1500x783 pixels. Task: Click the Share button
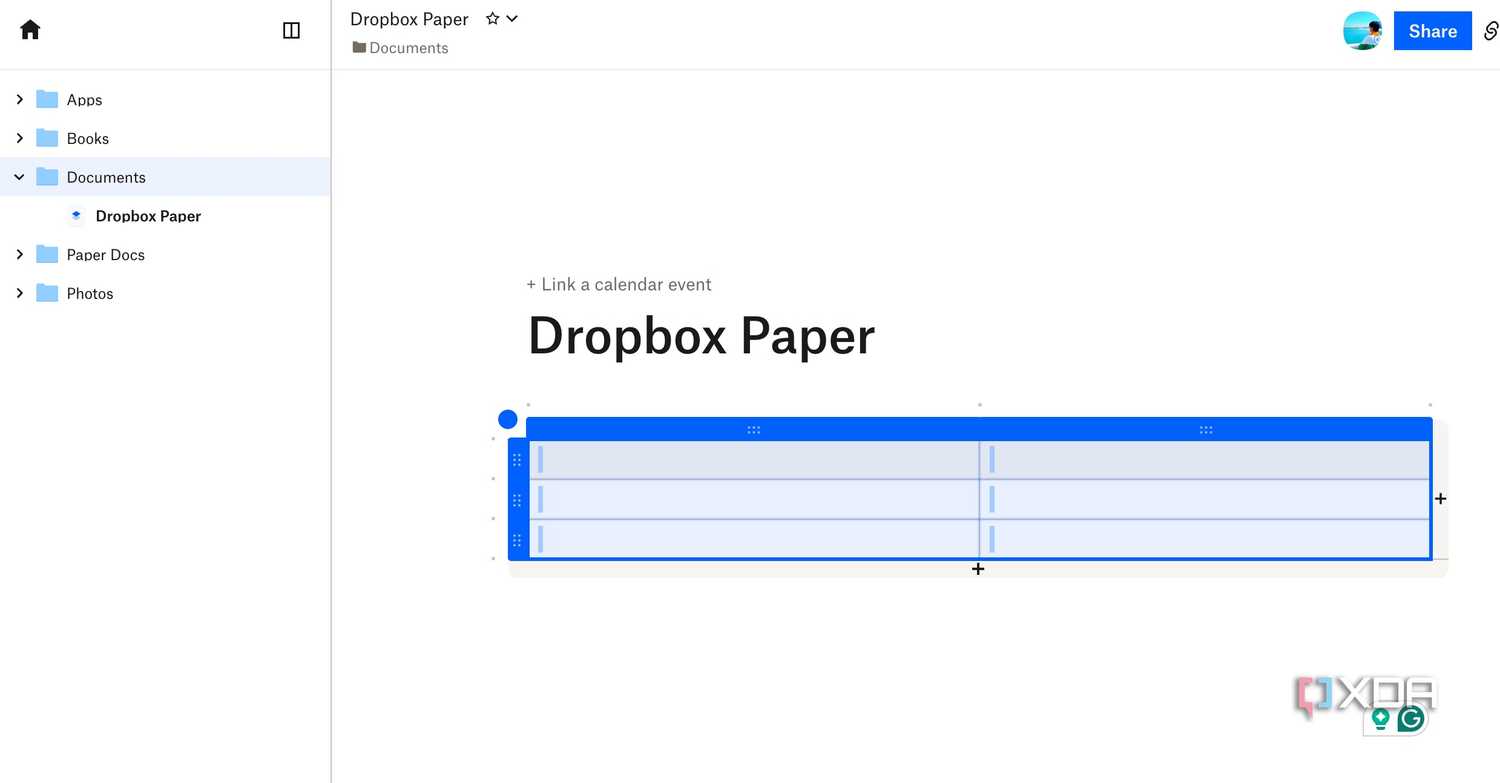[x=1432, y=31]
